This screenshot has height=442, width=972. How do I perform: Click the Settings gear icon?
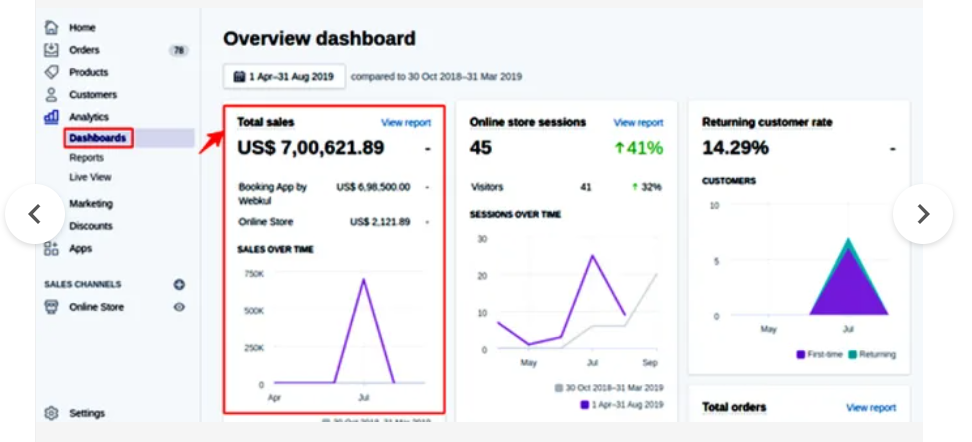tap(51, 413)
